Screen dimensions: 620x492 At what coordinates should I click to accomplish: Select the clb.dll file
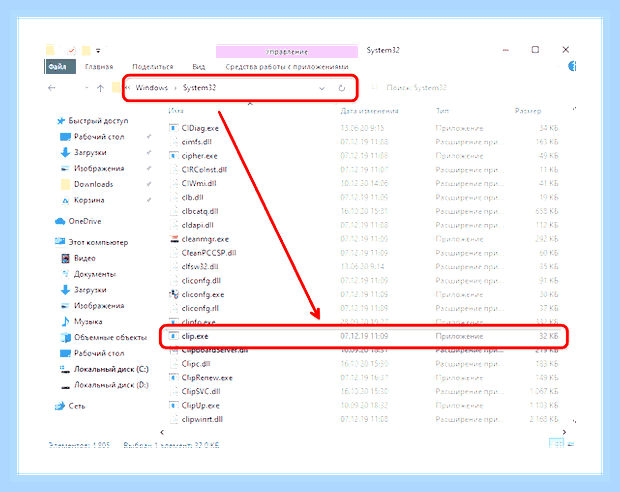click(x=192, y=197)
